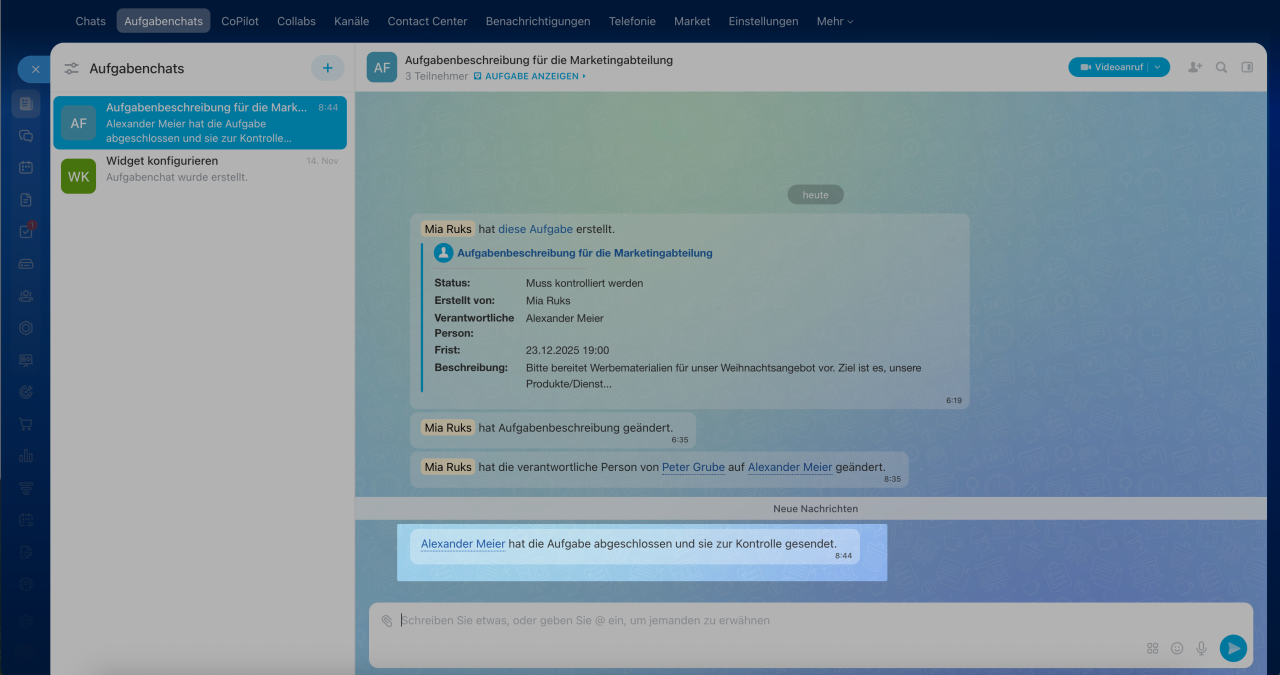This screenshot has height=675, width=1280.
Task: Click the 'heute' date badge
Action: [815, 195]
